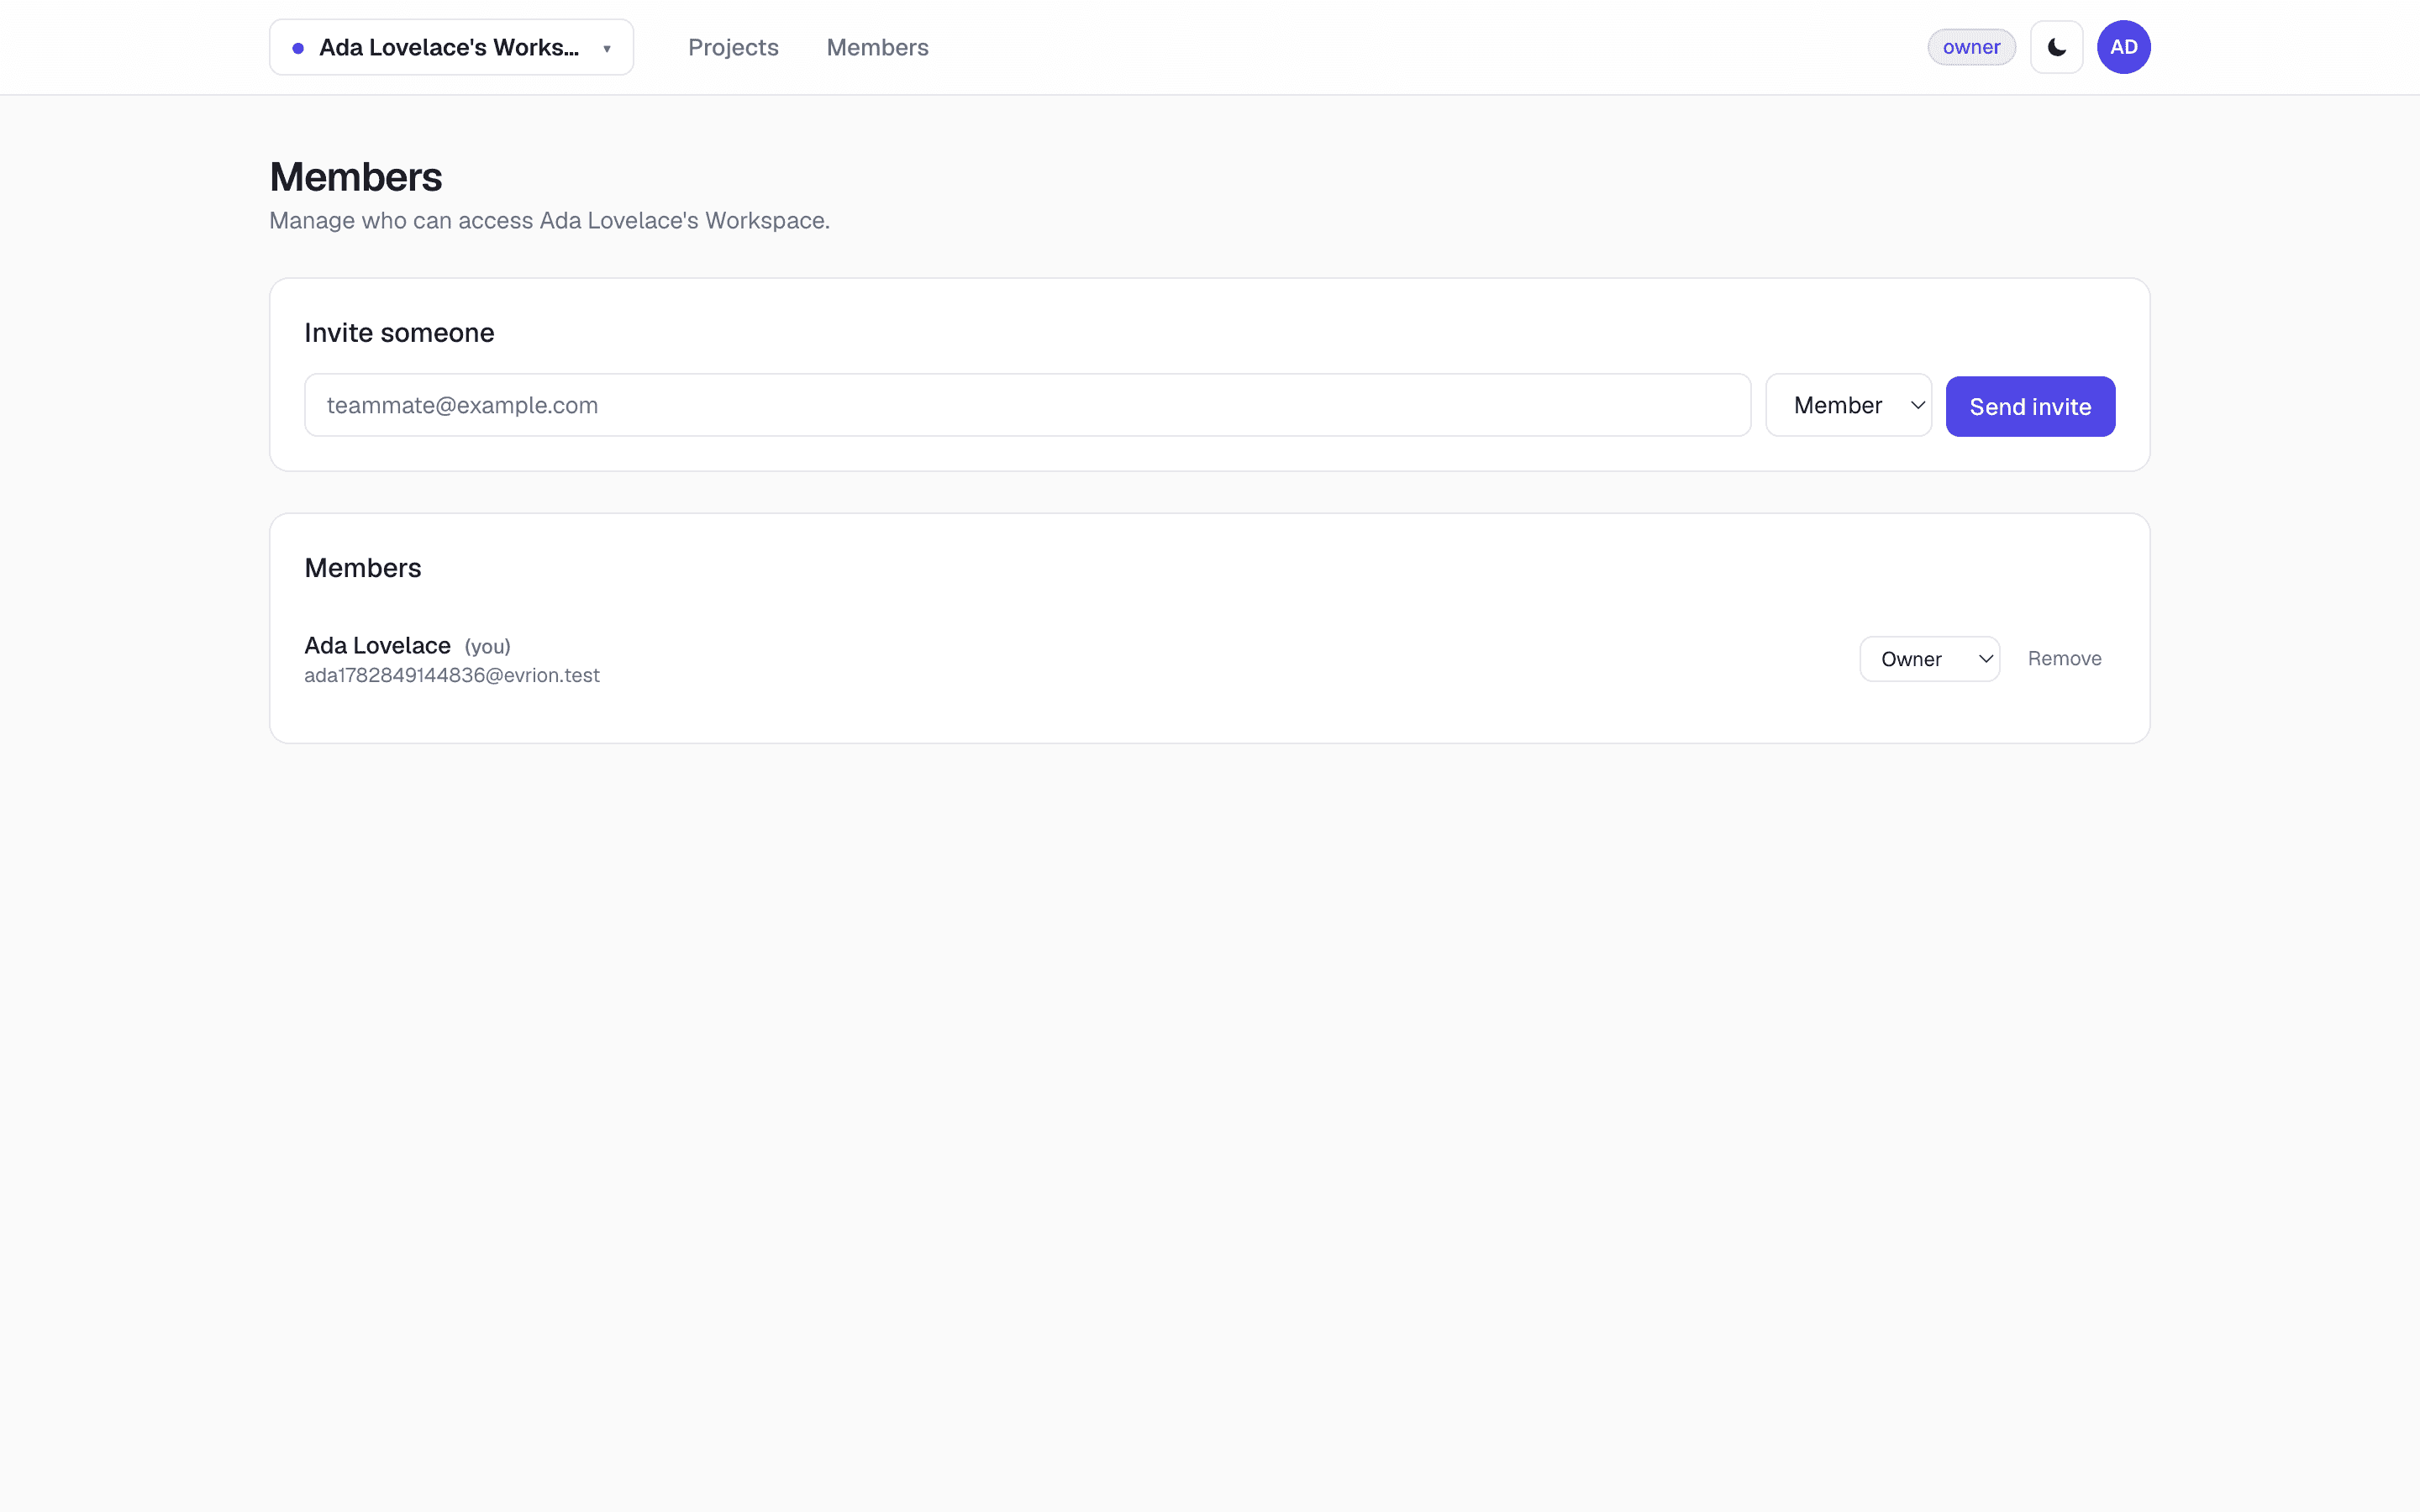Toggle dark mode with moon icon
This screenshot has height=1512, width=2420.
(2056, 47)
